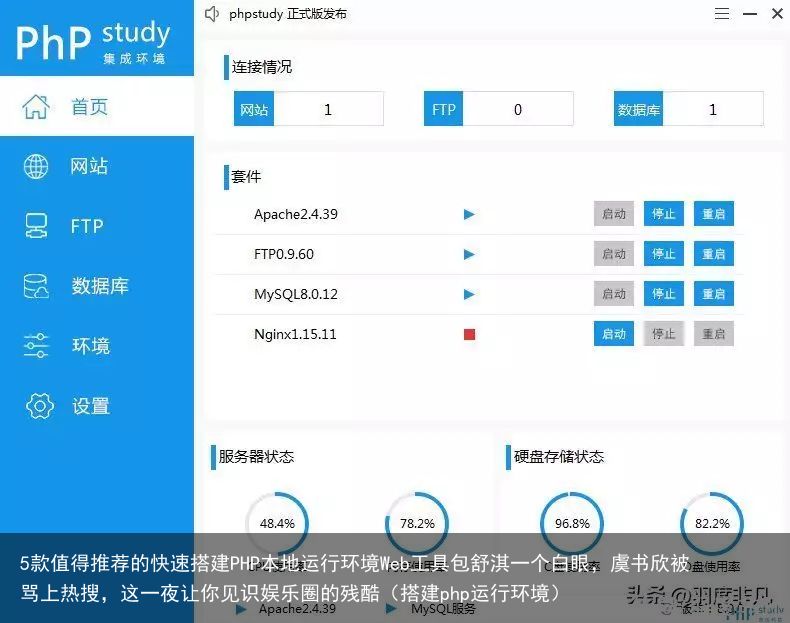
Task: Click the phpstudy 正式版发布 announcement text
Action: (x=288, y=14)
